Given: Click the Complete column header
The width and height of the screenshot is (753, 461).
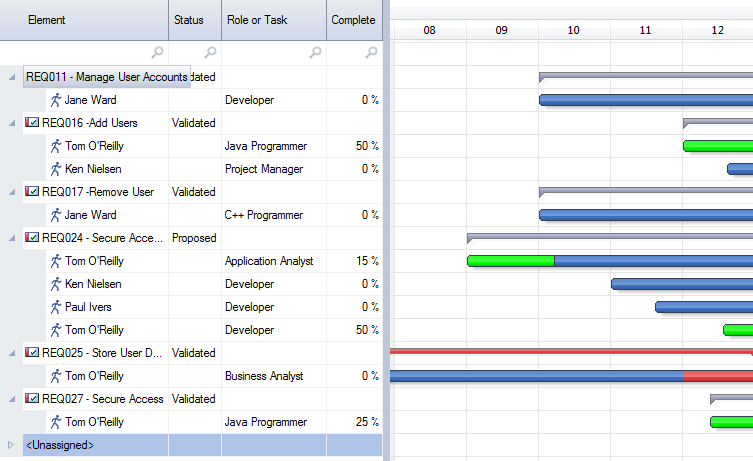Looking at the screenshot, I should click(353, 20).
